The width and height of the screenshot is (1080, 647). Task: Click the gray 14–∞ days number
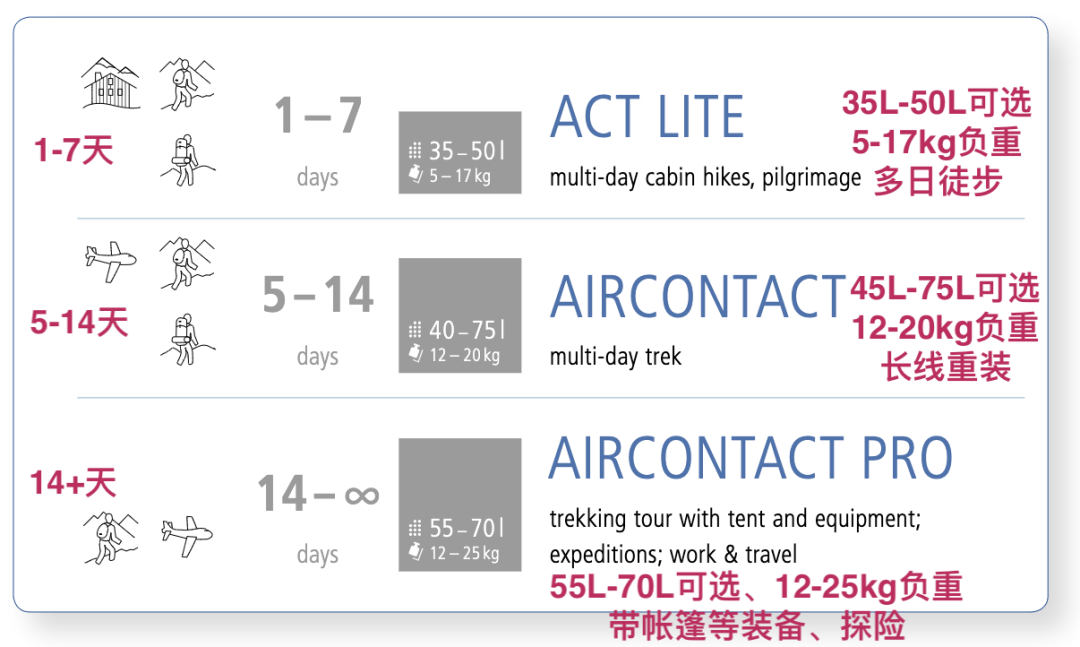pos(318,494)
